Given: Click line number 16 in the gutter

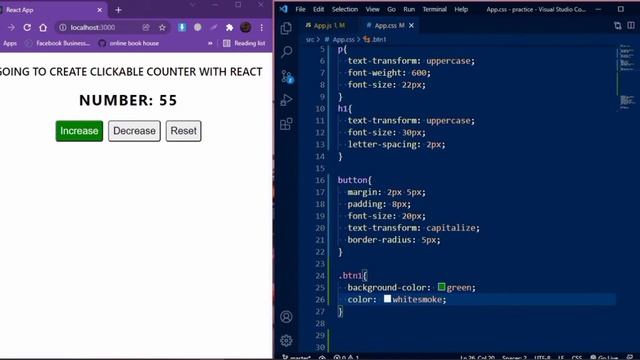Looking at the screenshot, I should (x=320, y=180).
